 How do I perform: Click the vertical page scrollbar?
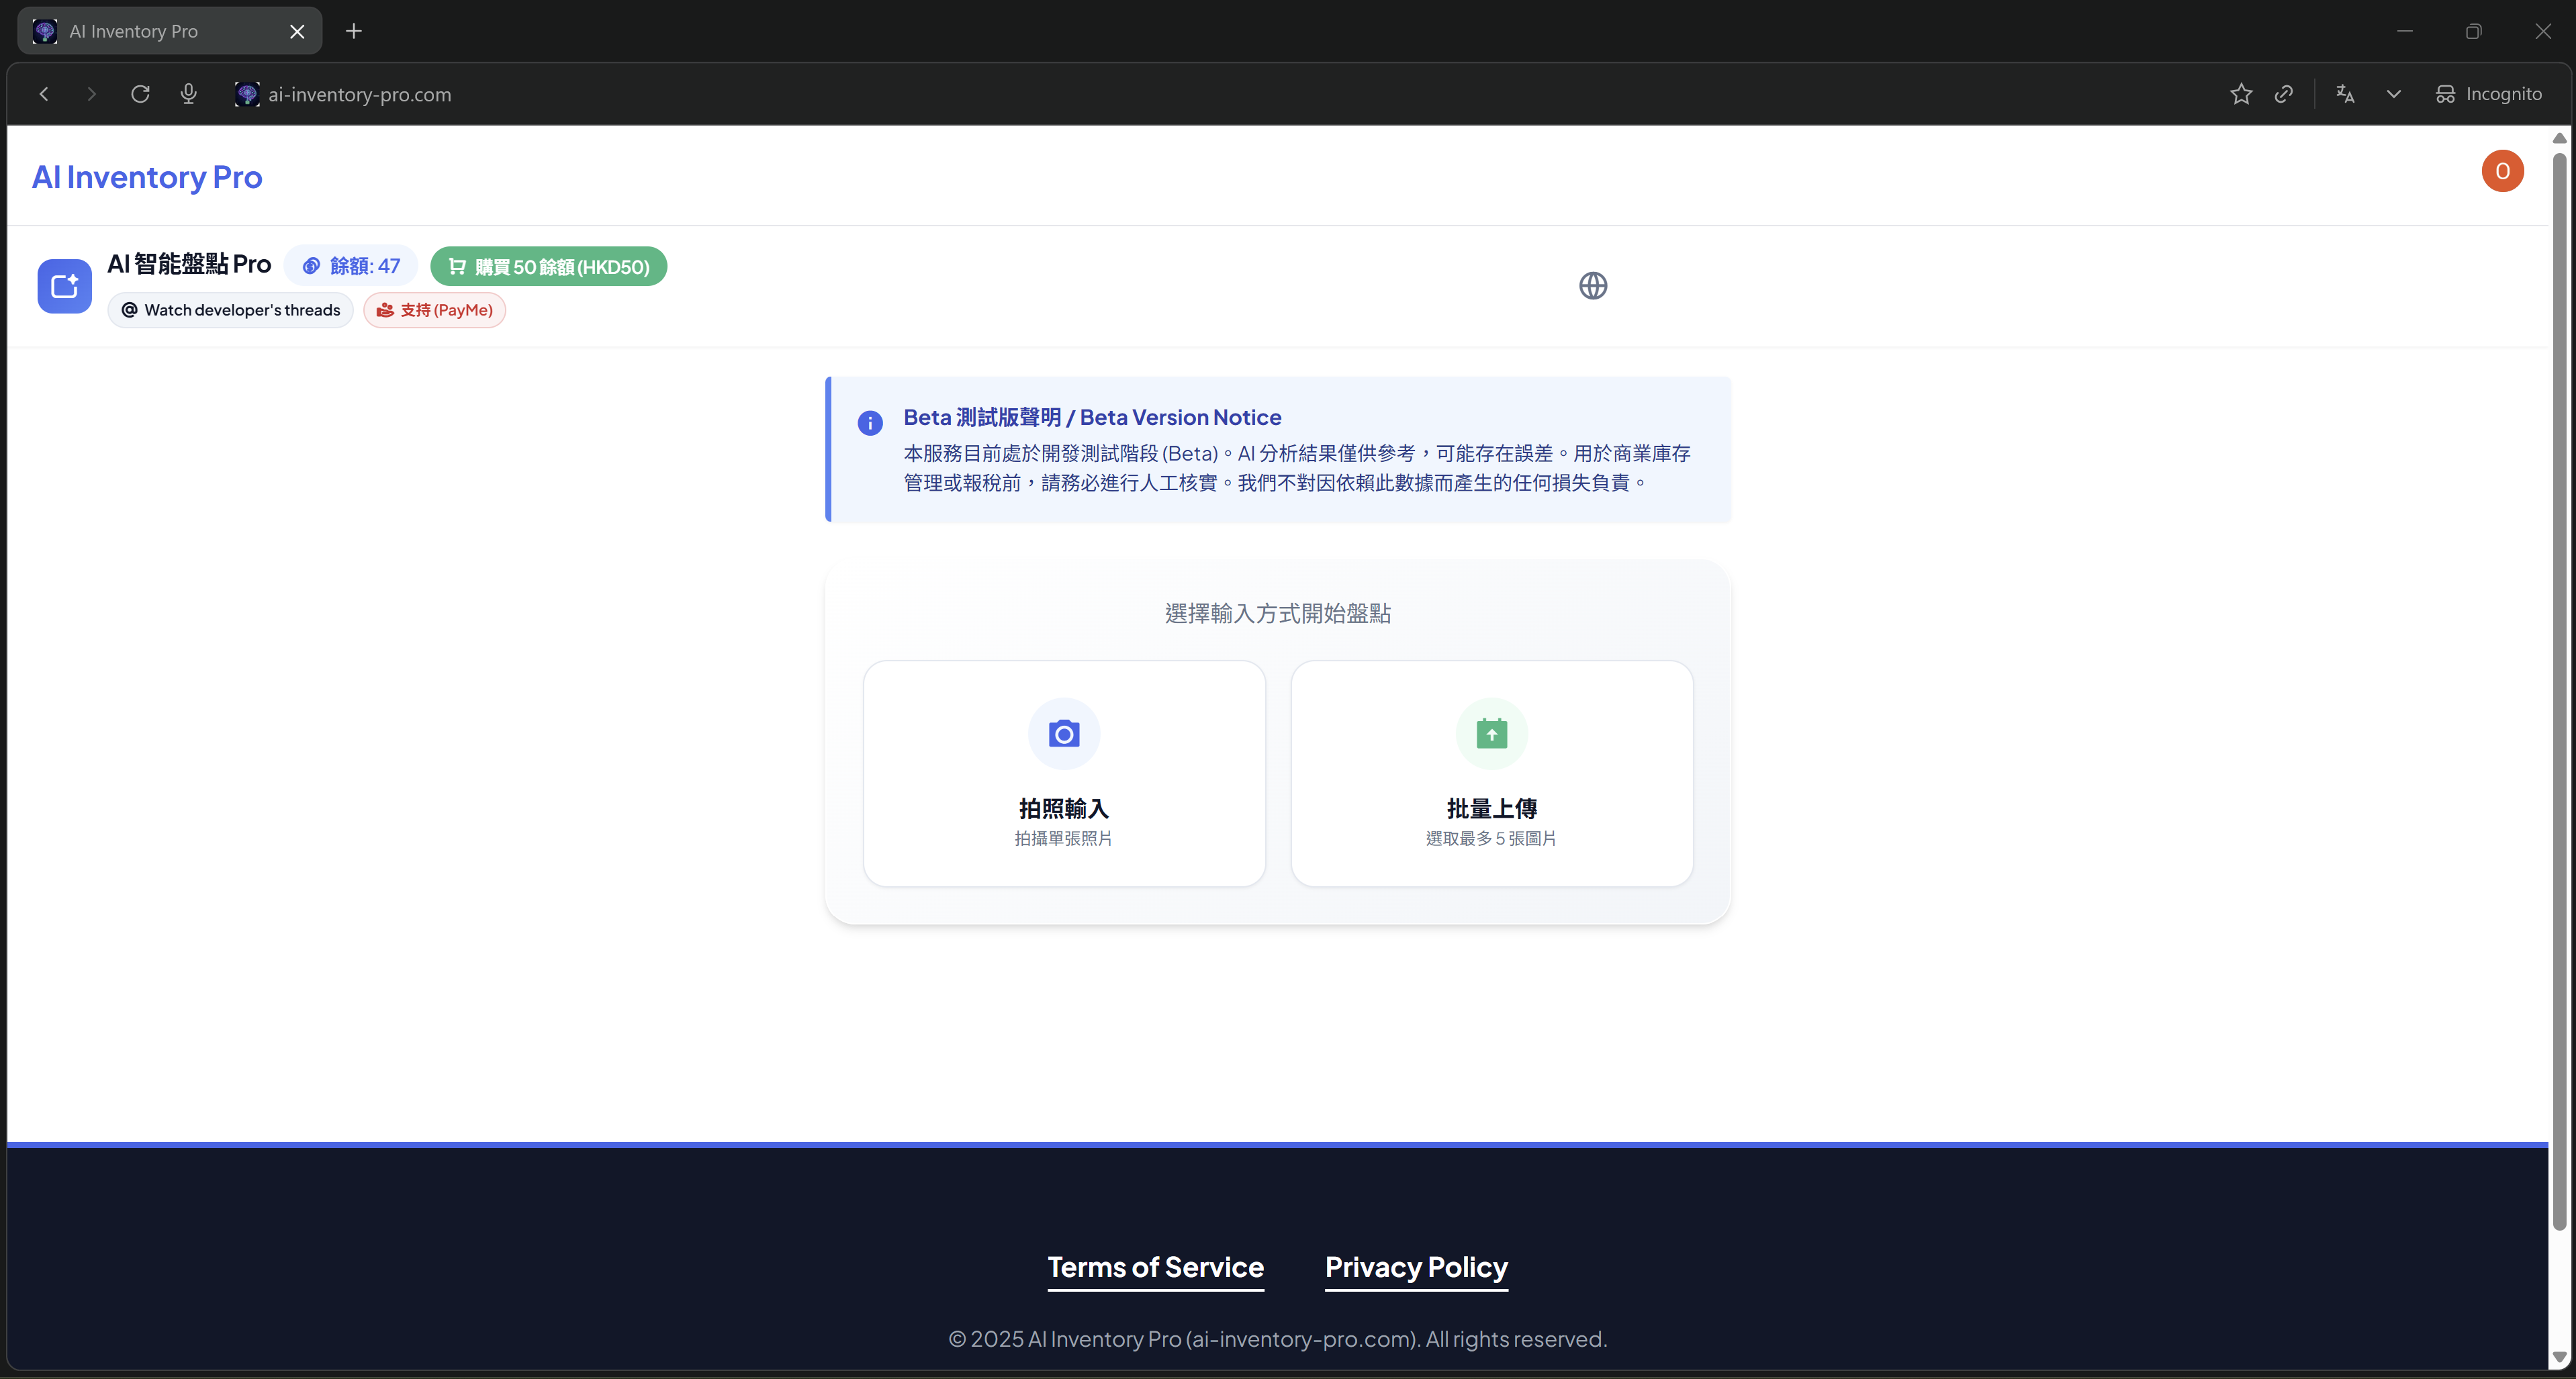2559,690
